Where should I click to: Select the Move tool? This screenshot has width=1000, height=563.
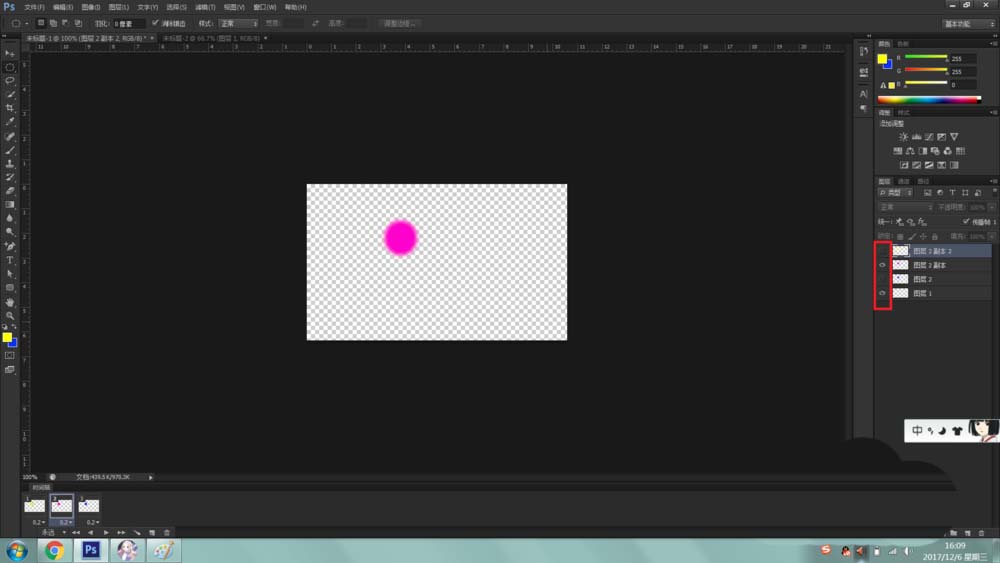click(10, 54)
